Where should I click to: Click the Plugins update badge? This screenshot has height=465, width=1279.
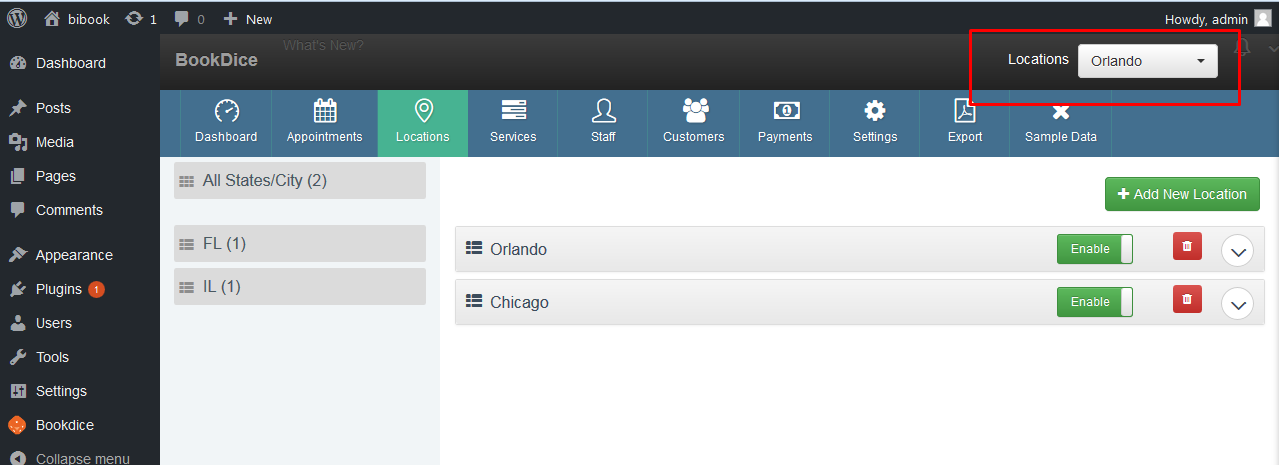point(97,289)
